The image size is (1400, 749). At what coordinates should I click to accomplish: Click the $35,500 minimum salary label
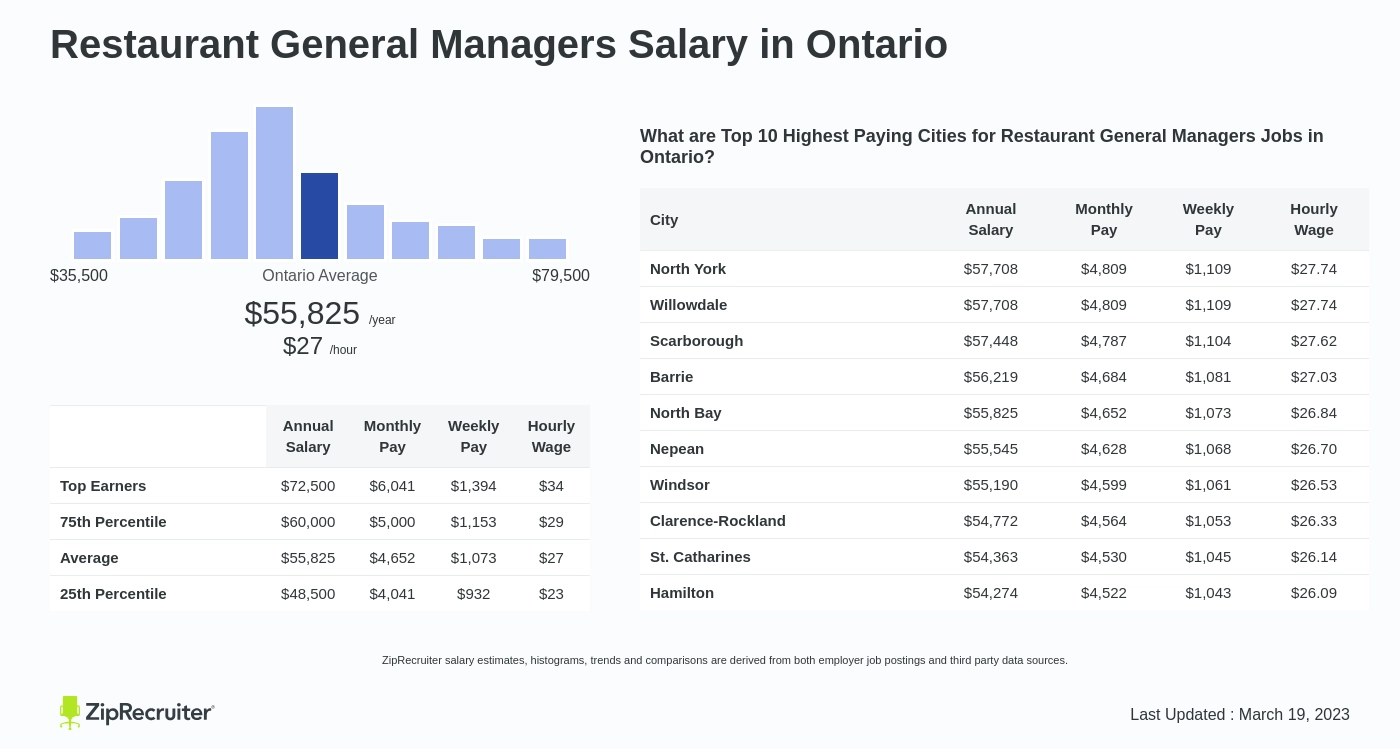[79, 276]
